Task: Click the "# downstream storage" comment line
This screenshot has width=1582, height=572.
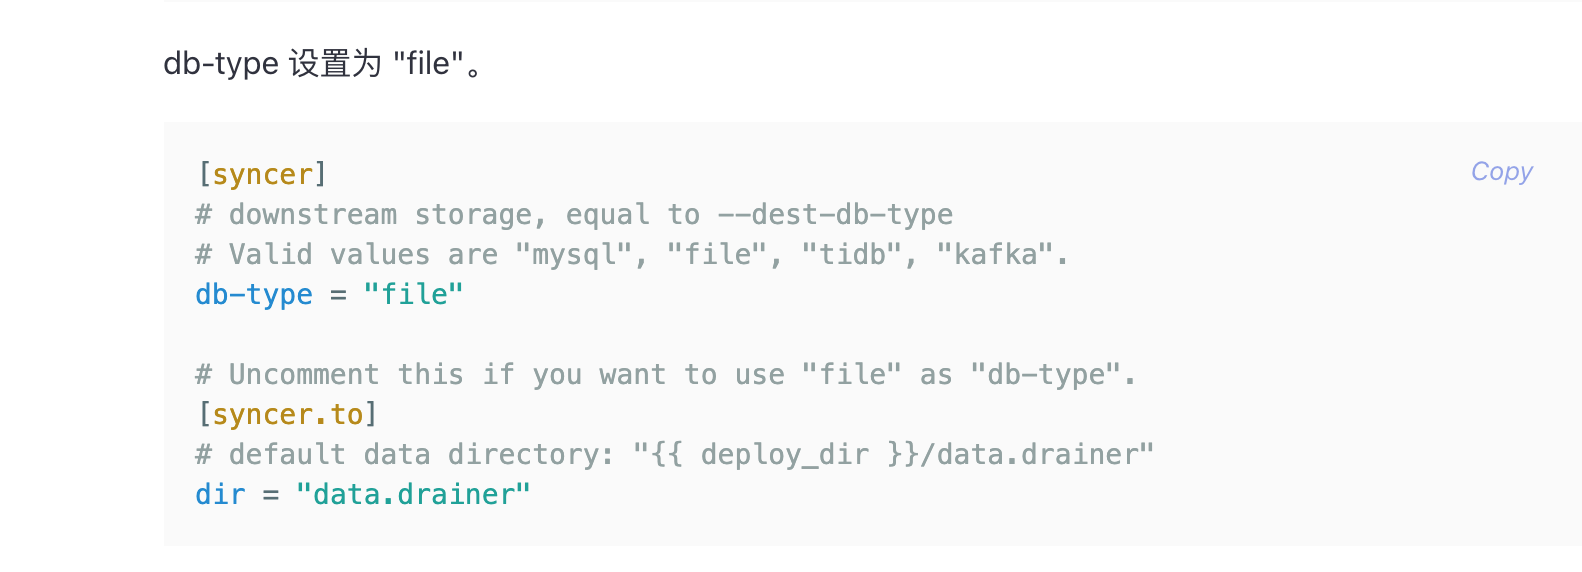Action: 380,215
